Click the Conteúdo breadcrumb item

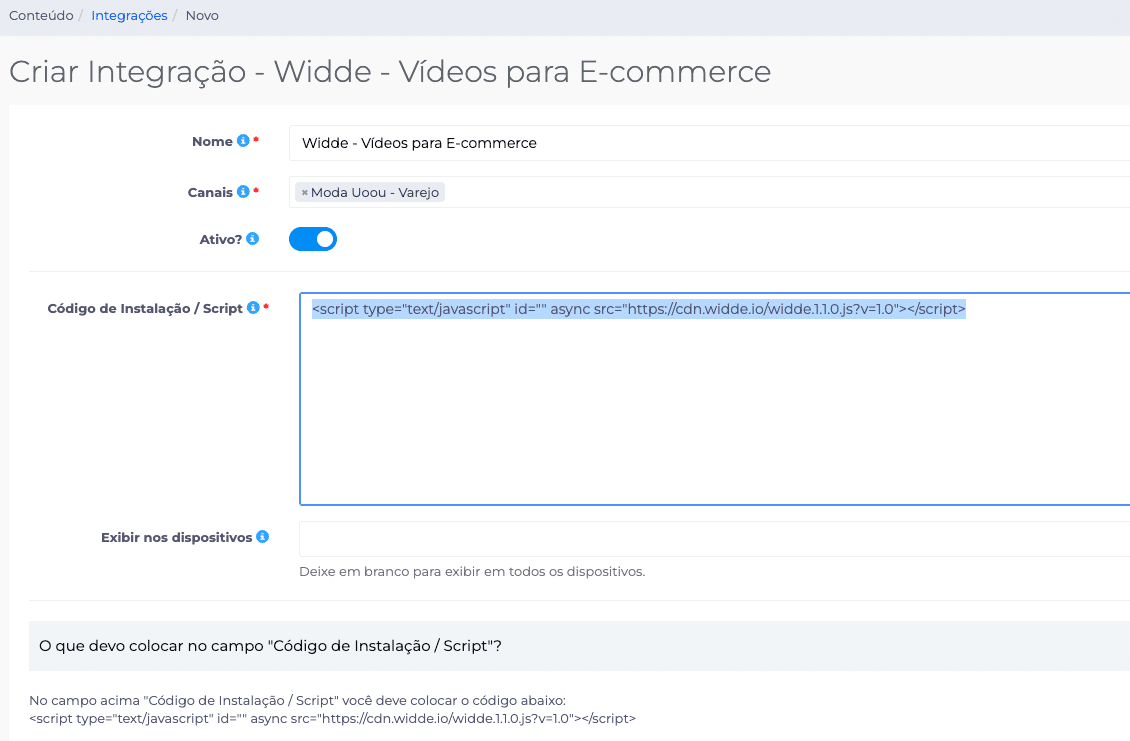(41, 15)
